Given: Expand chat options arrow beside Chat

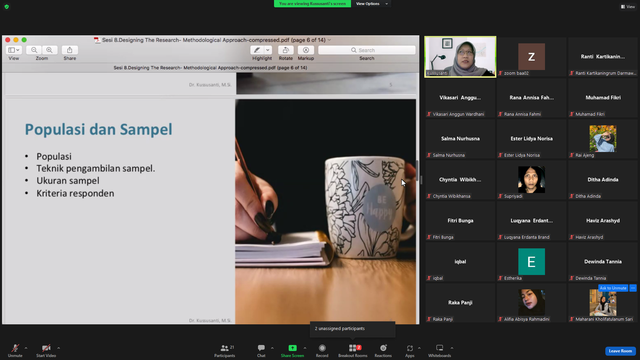Looking at the screenshot, I should [x=272, y=348].
